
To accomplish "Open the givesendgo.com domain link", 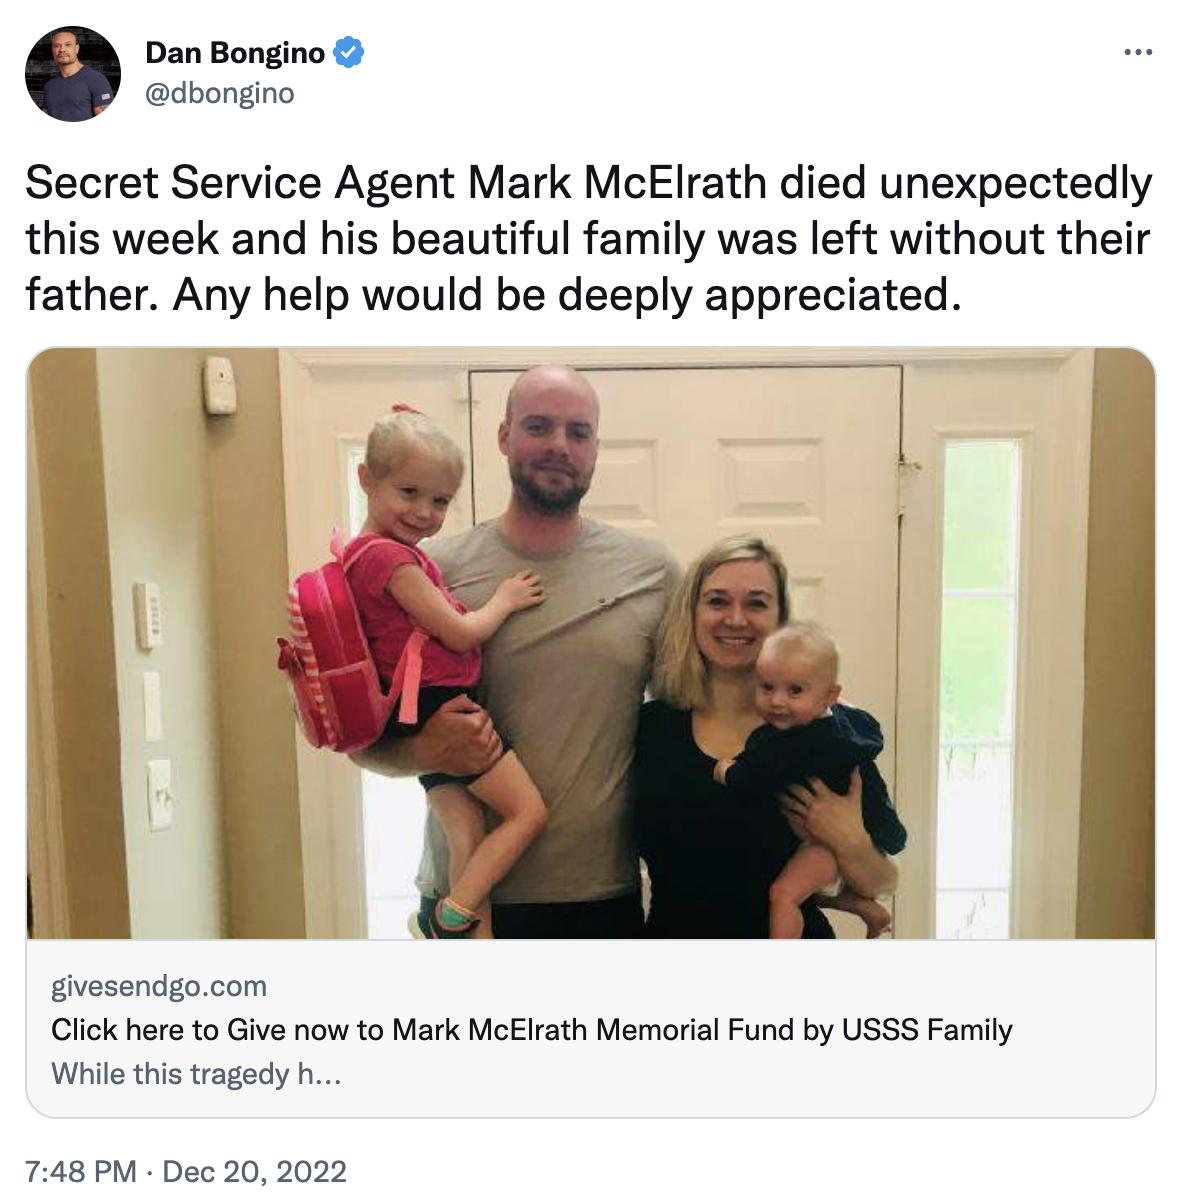I will tap(159, 986).
